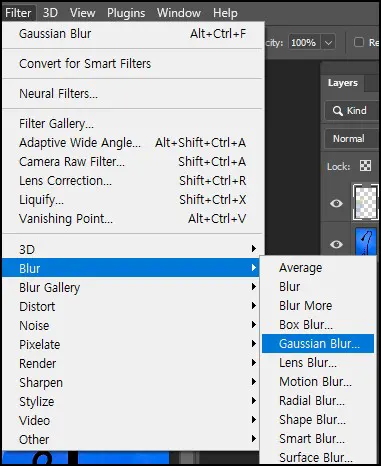Open the Normal blend mode dropdown
This screenshot has width=381, height=466.
(x=352, y=139)
